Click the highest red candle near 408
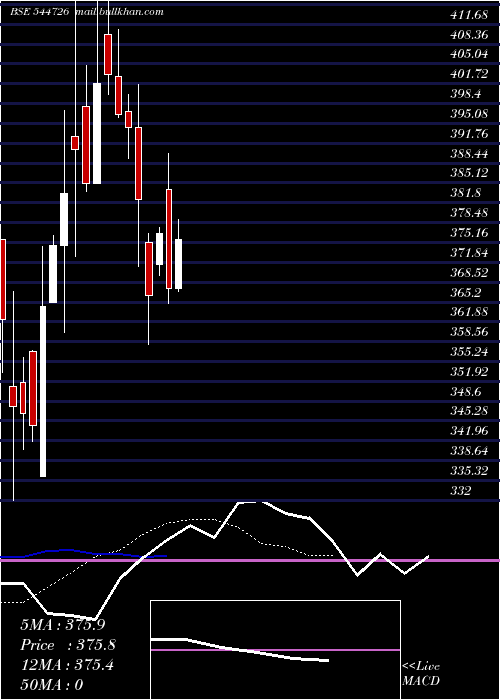The height and width of the screenshot is (700, 500). [108, 54]
